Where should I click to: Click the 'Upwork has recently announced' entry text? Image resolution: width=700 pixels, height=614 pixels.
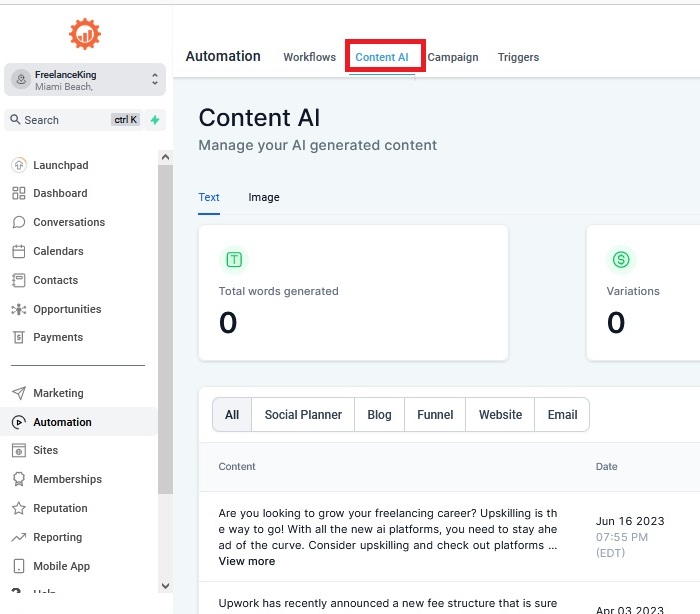pos(388,603)
